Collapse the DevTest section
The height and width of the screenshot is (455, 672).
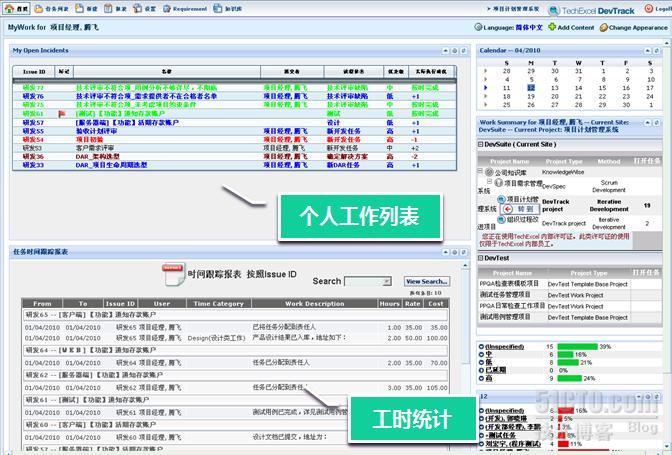coord(481,258)
